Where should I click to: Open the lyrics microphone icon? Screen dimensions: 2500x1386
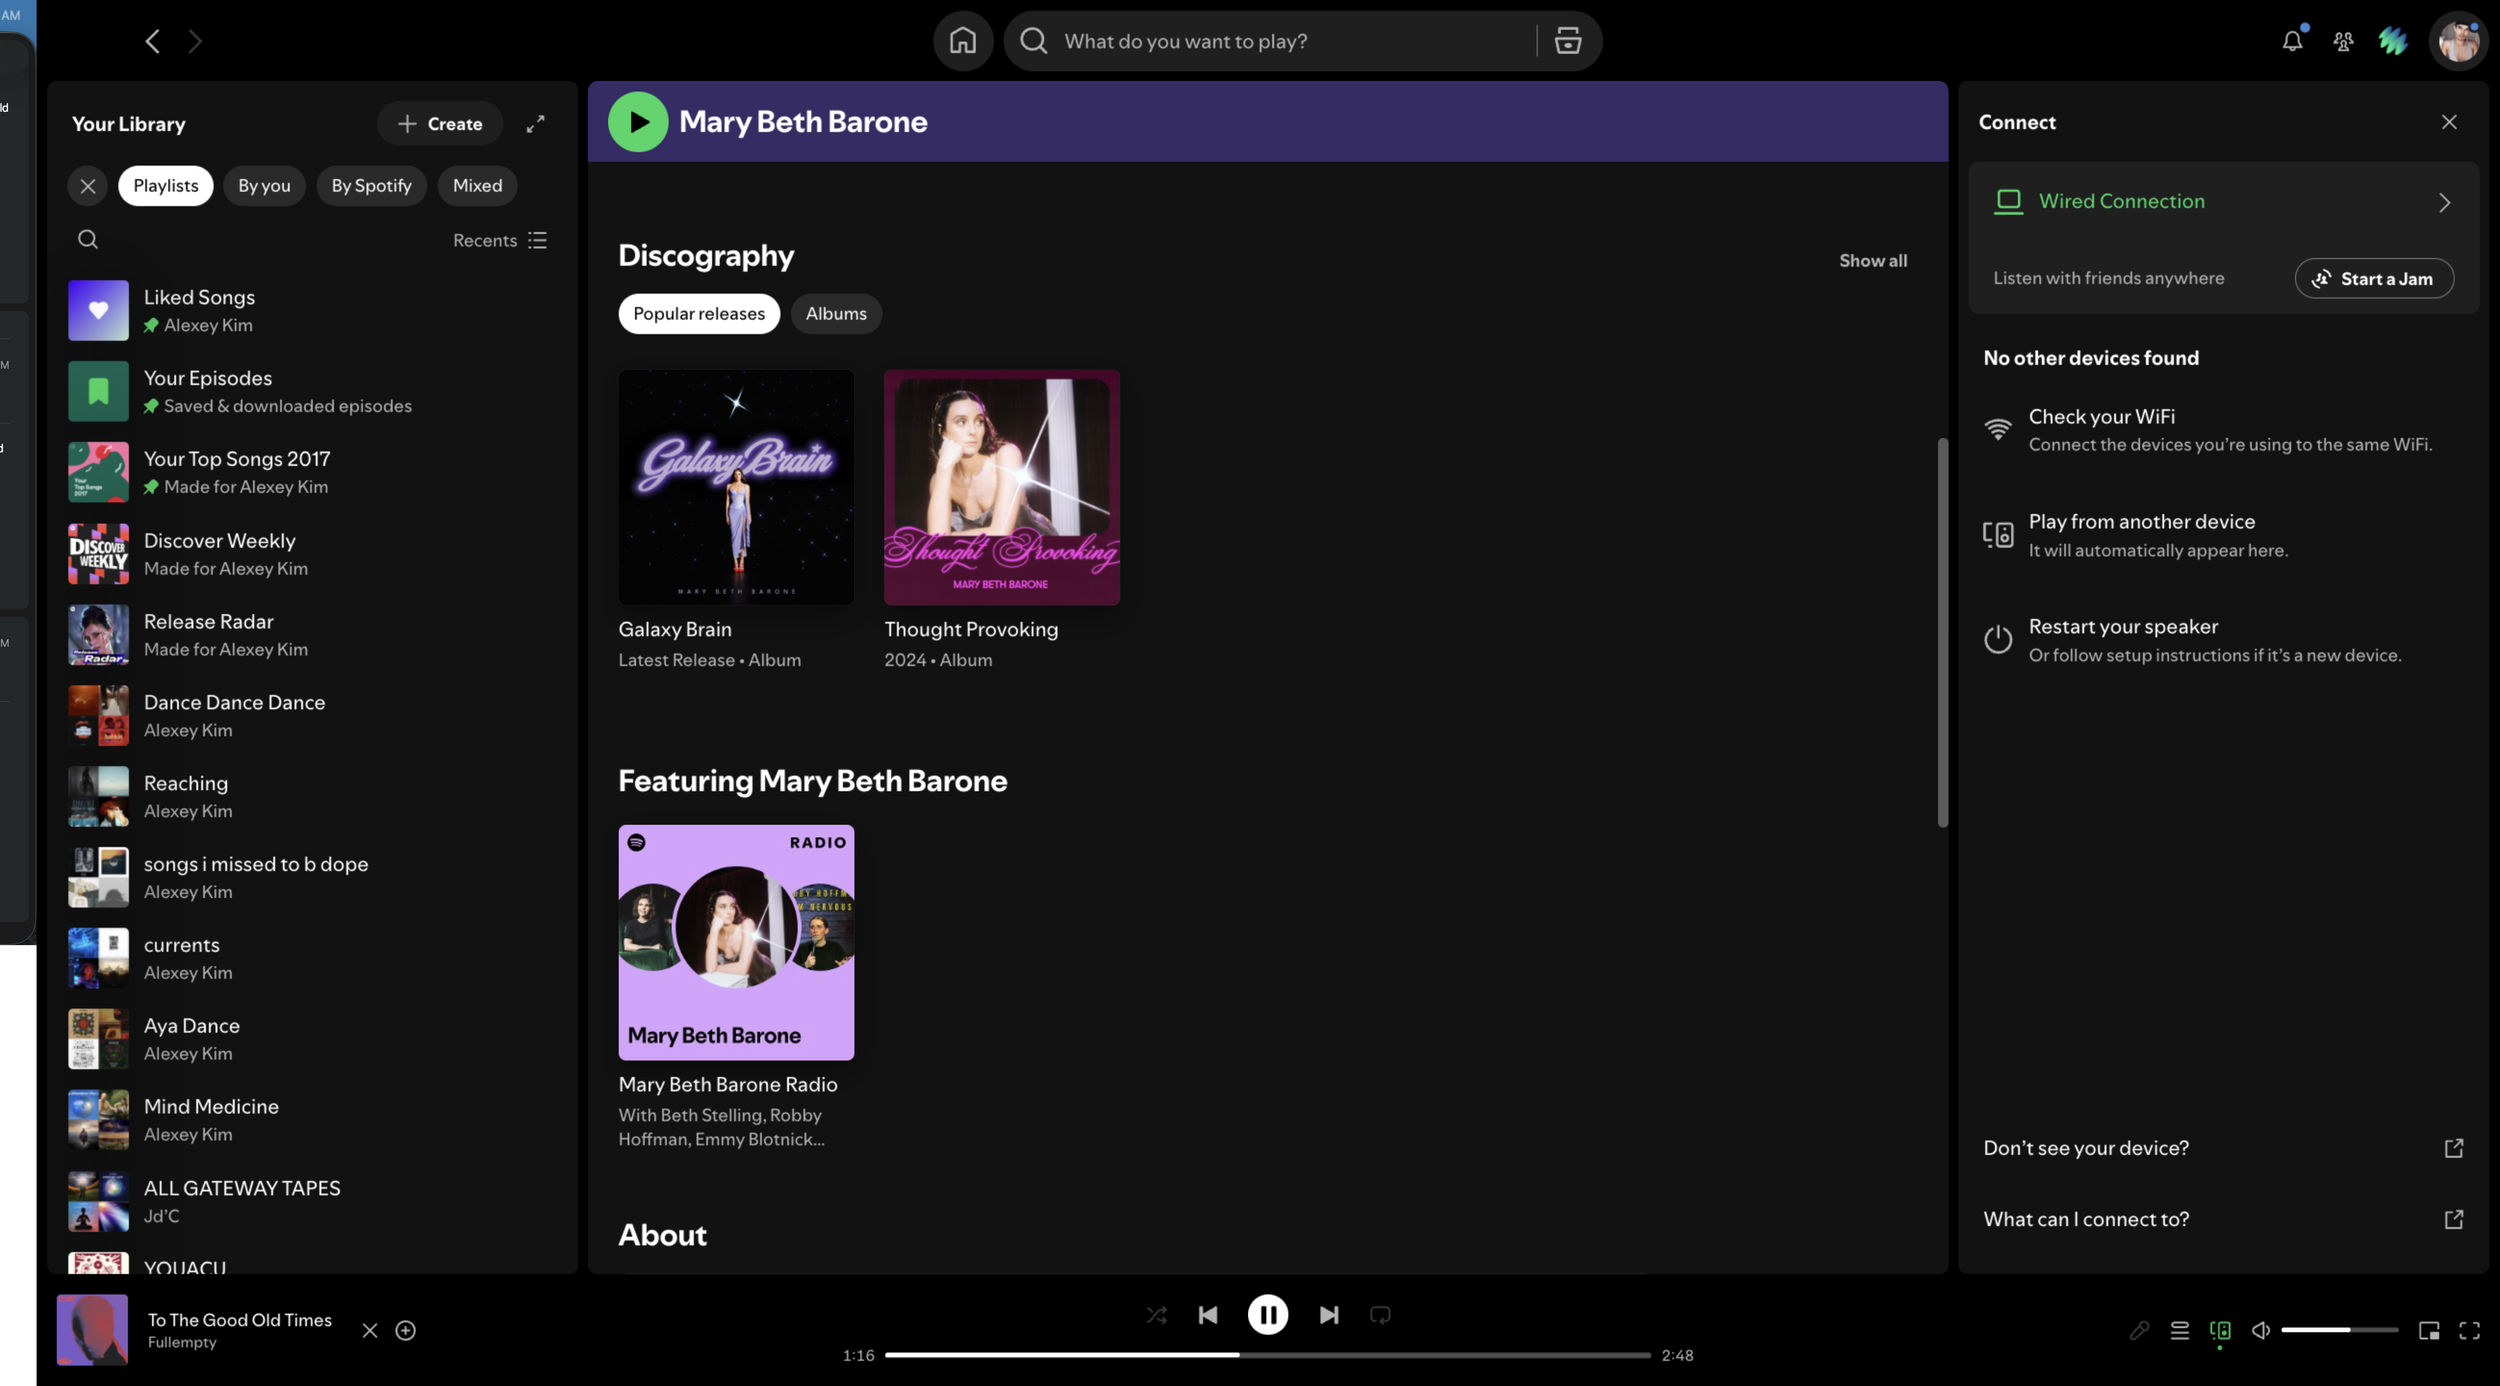point(2139,1330)
